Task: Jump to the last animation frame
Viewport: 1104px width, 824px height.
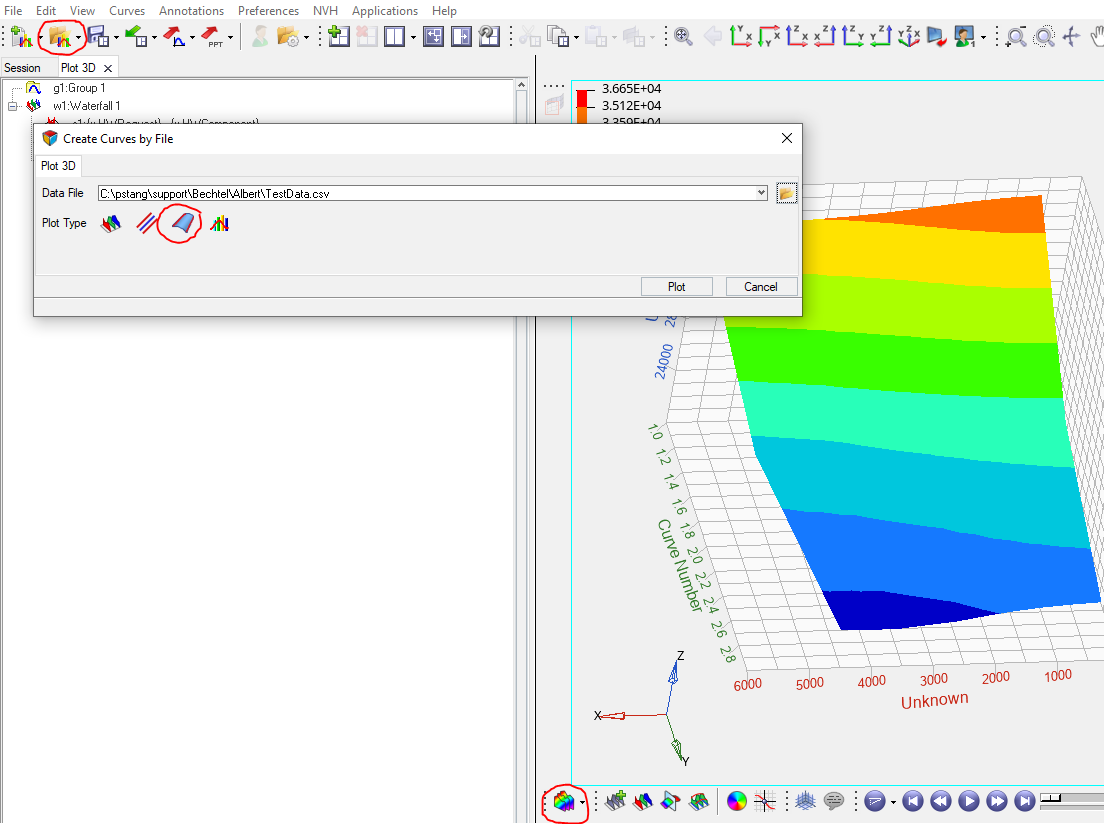Action: coord(1025,801)
